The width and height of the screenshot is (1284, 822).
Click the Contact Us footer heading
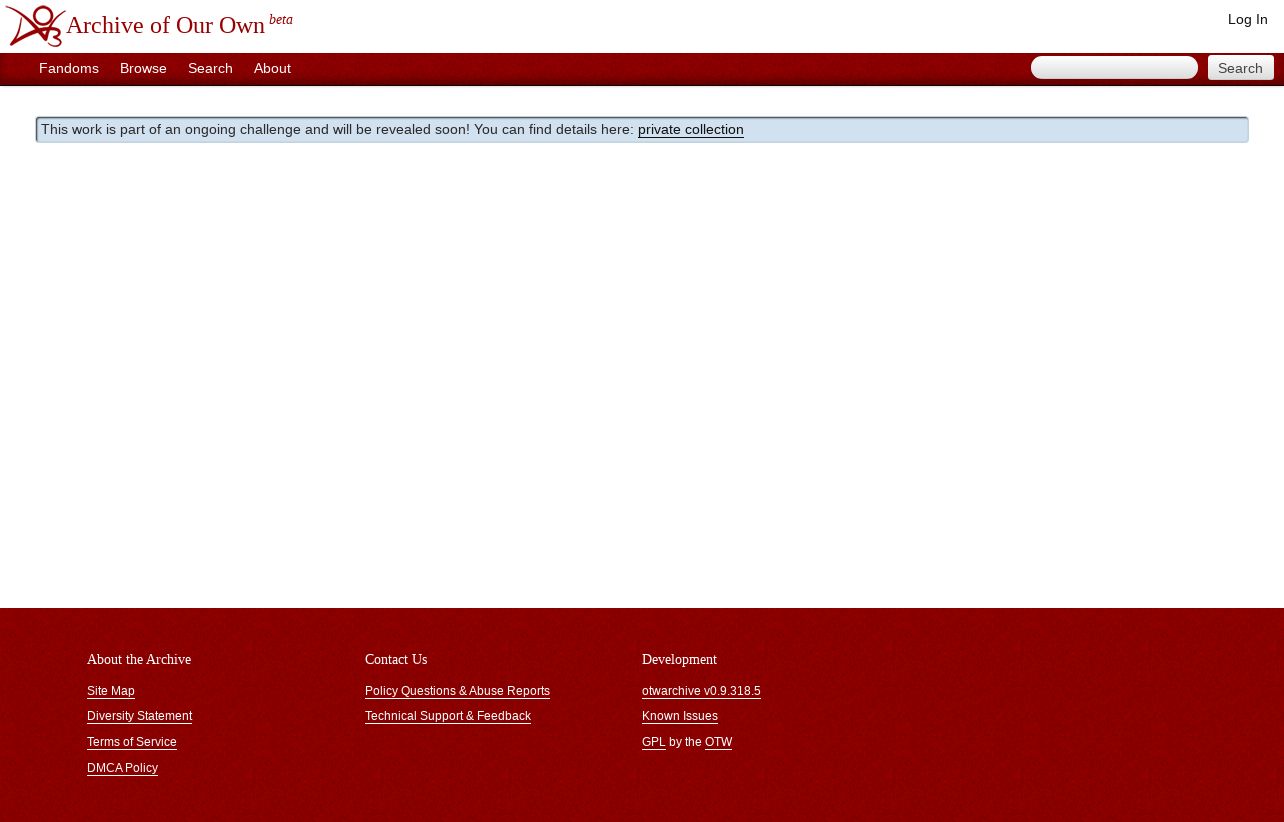(x=396, y=659)
